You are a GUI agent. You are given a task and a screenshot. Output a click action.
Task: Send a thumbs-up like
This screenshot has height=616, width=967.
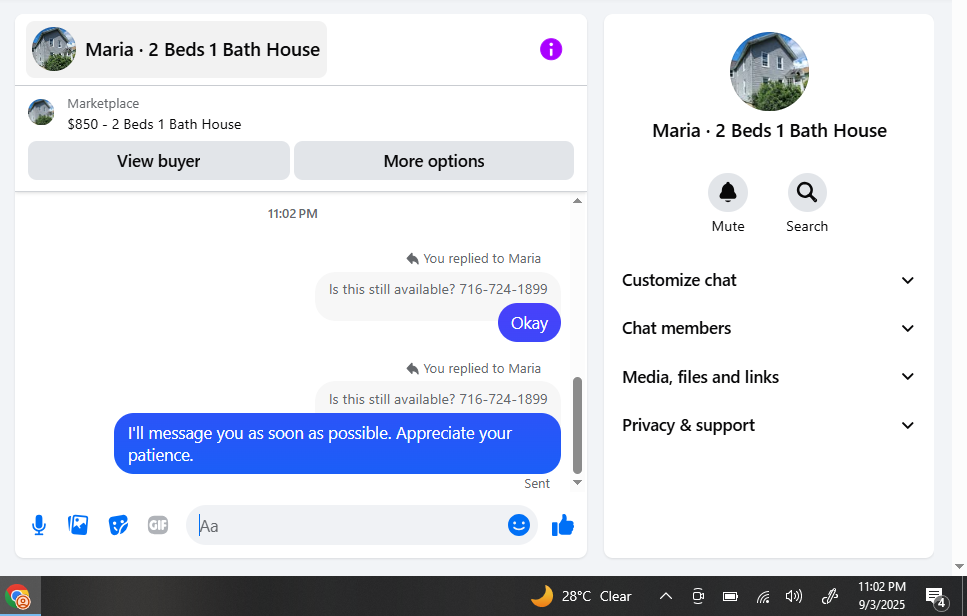click(562, 525)
